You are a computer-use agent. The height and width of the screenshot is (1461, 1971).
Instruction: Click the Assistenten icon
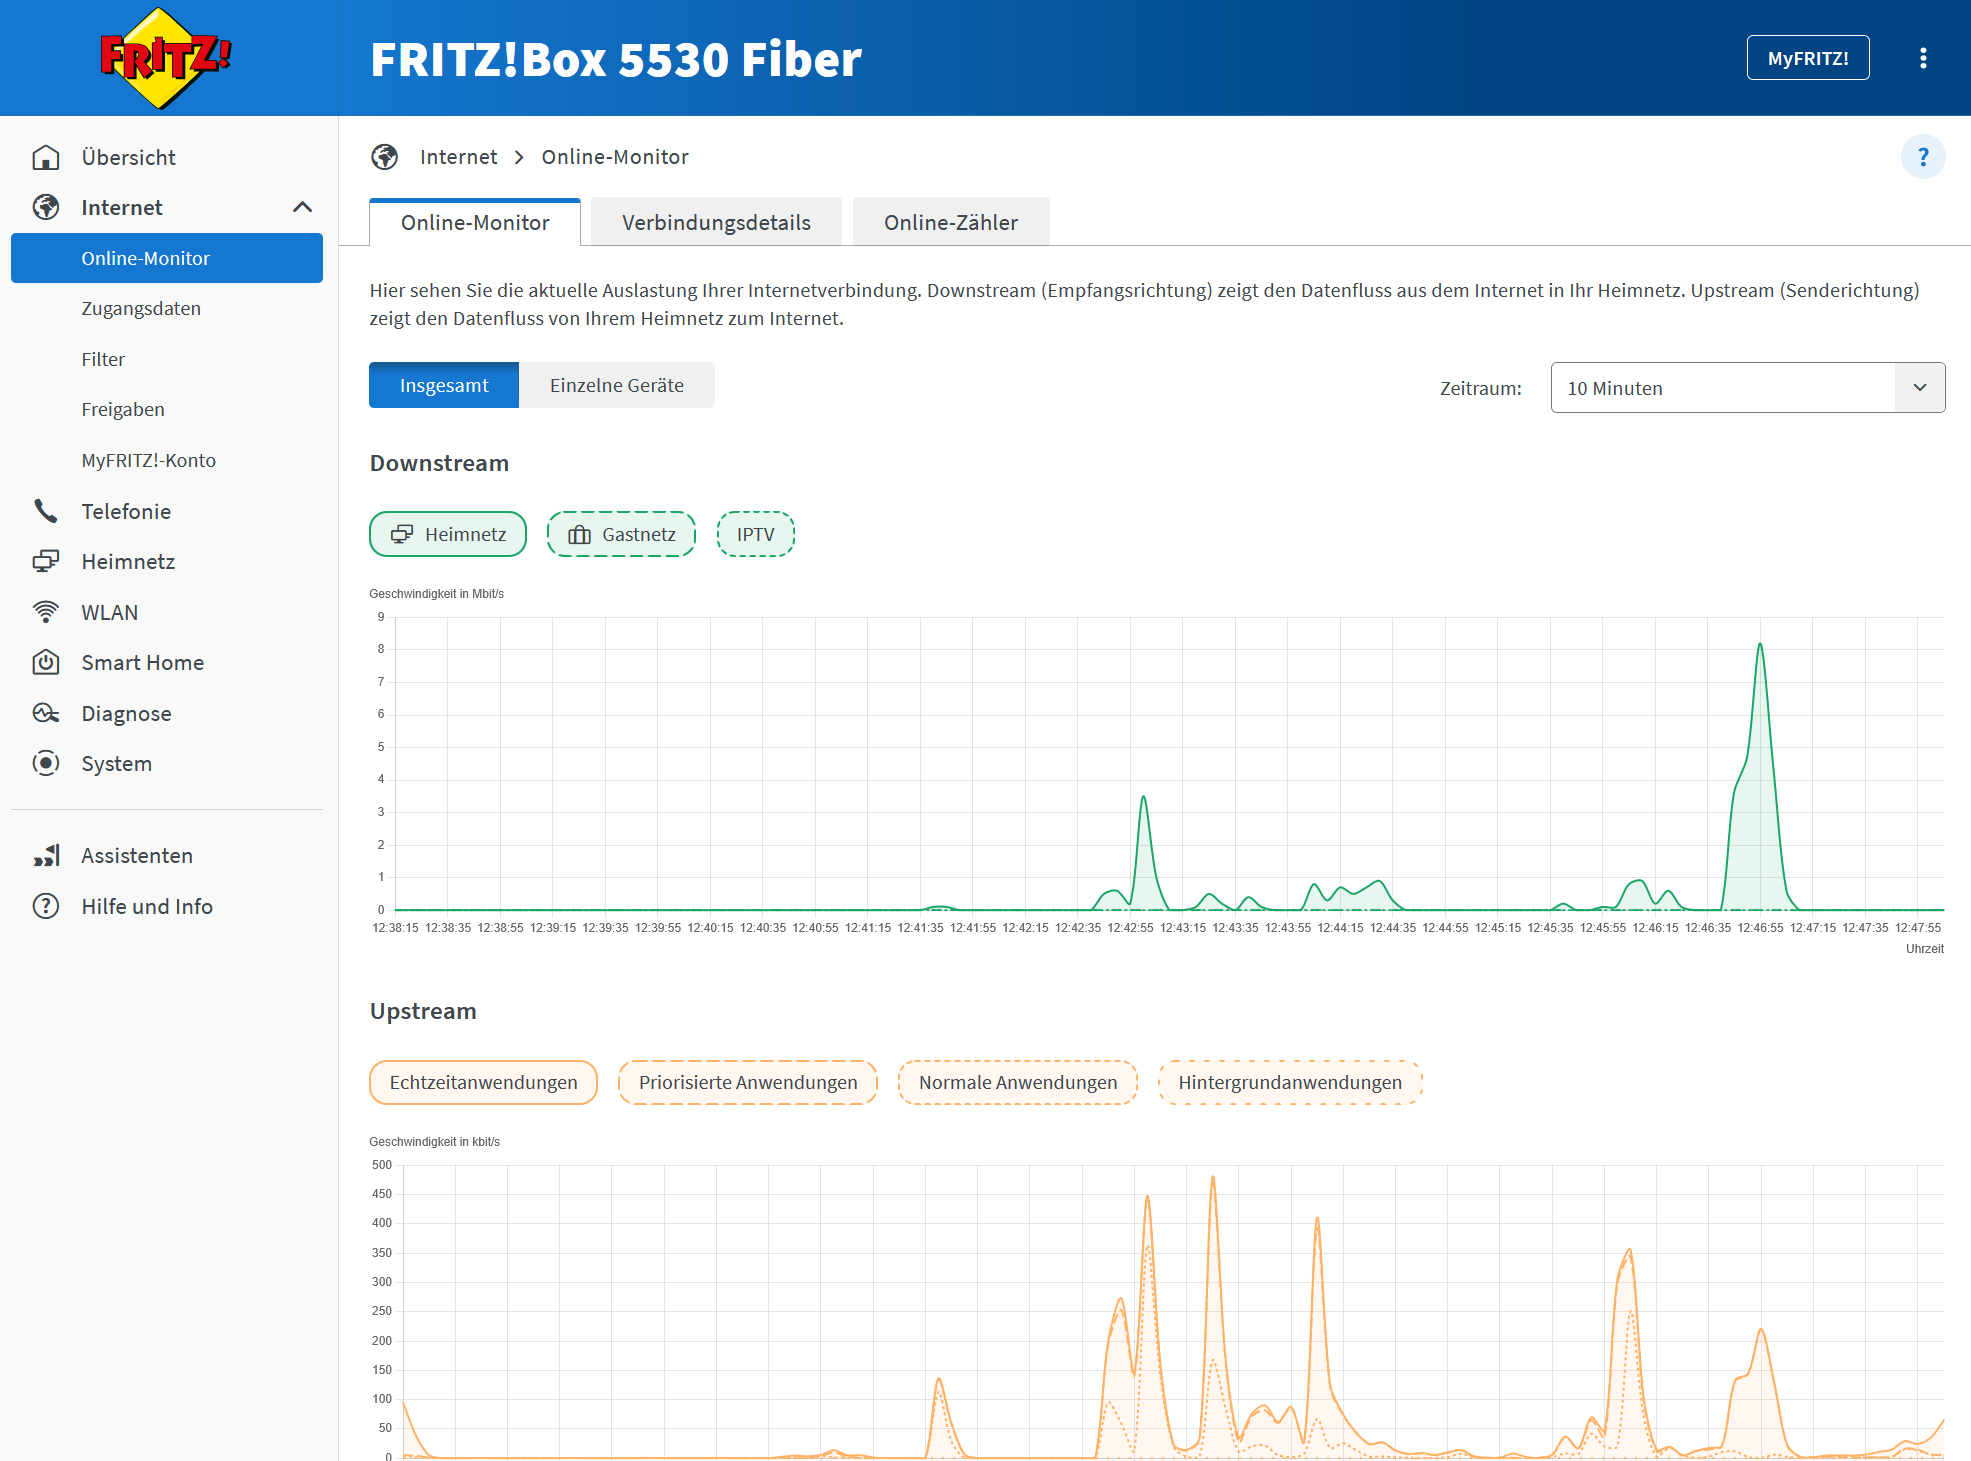pyautogui.click(x=46, y=855)
